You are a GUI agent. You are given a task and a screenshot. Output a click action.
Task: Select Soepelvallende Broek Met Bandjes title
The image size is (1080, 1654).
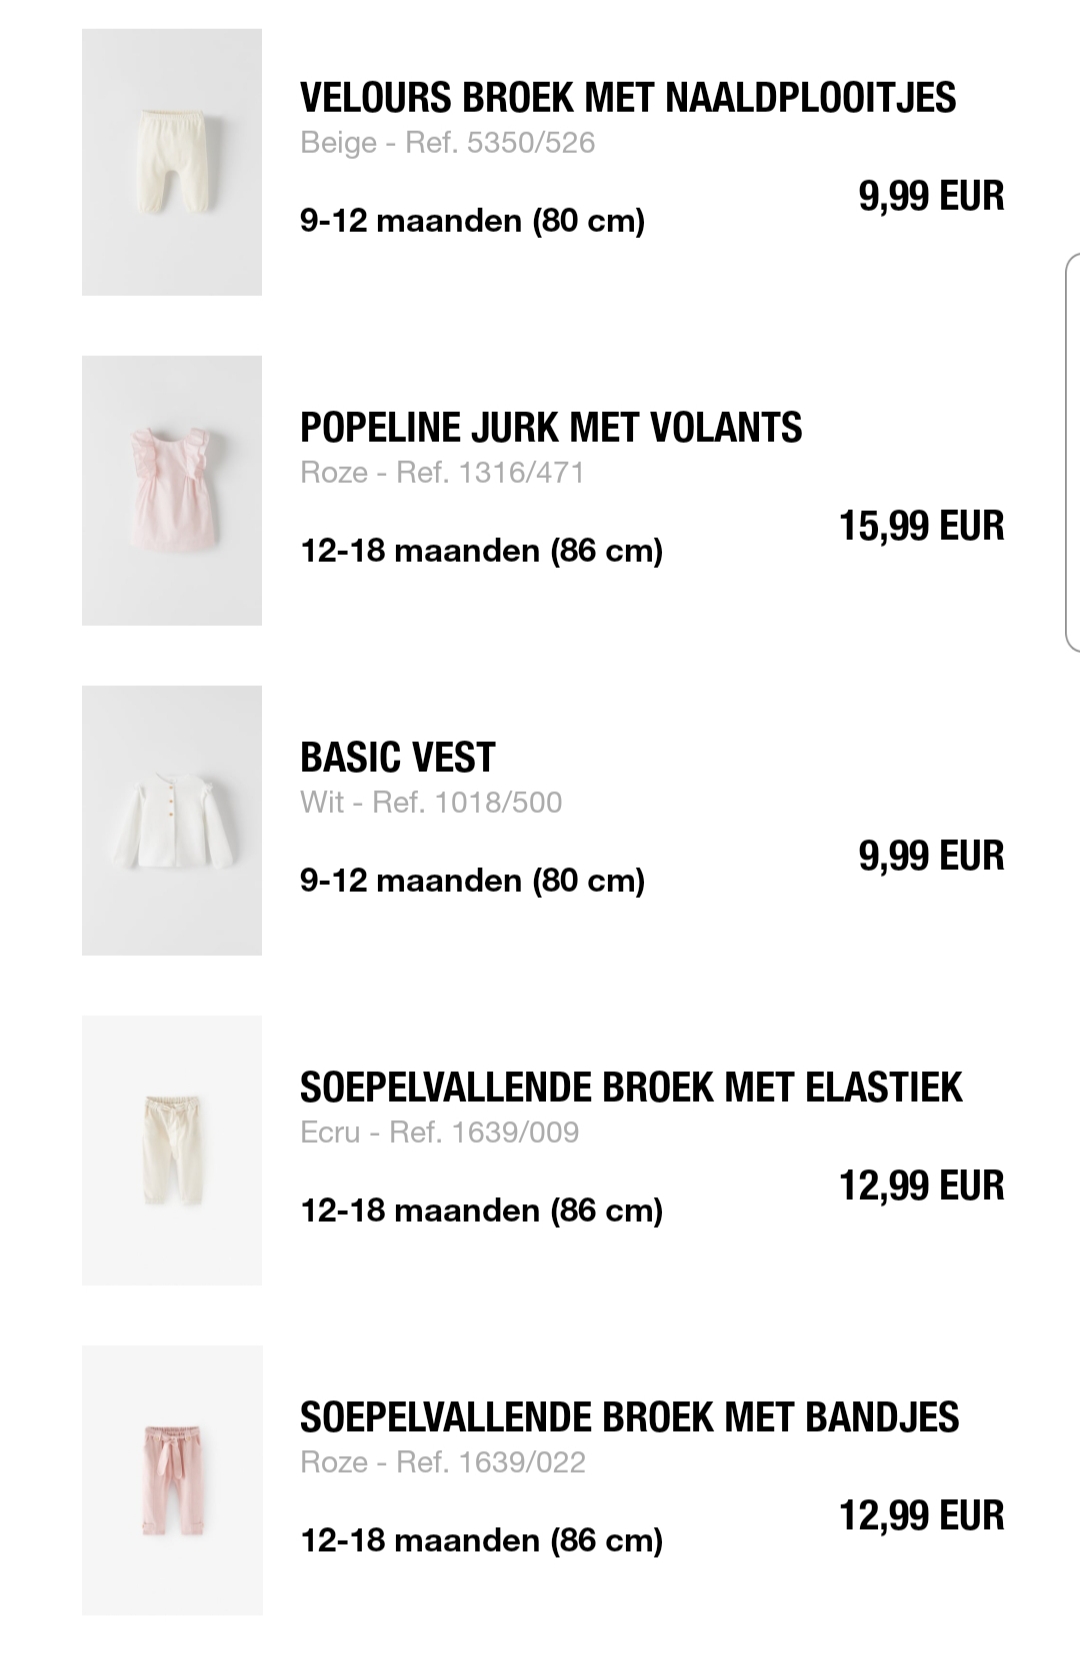tap(630, 1417)
